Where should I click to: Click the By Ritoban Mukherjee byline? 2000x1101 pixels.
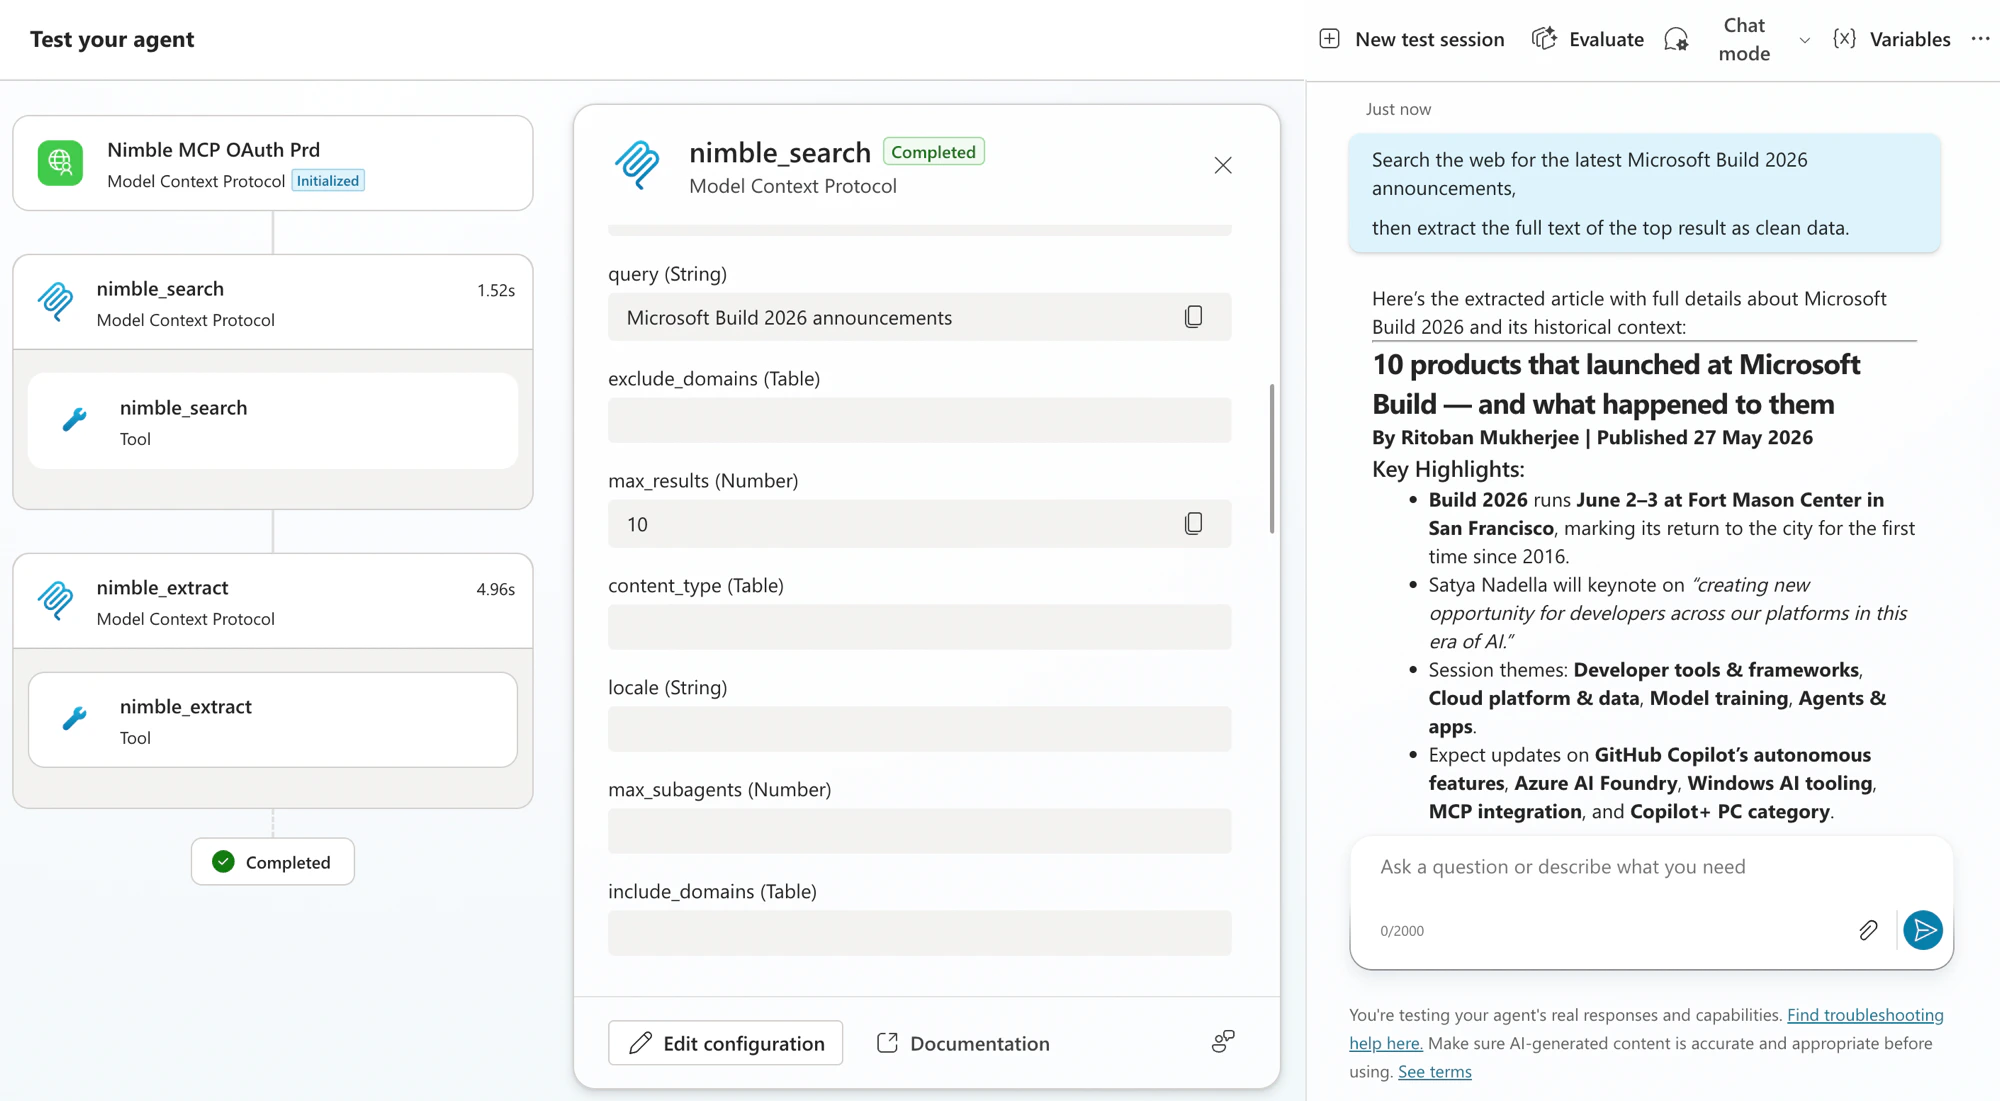(x=1592, y=437)
